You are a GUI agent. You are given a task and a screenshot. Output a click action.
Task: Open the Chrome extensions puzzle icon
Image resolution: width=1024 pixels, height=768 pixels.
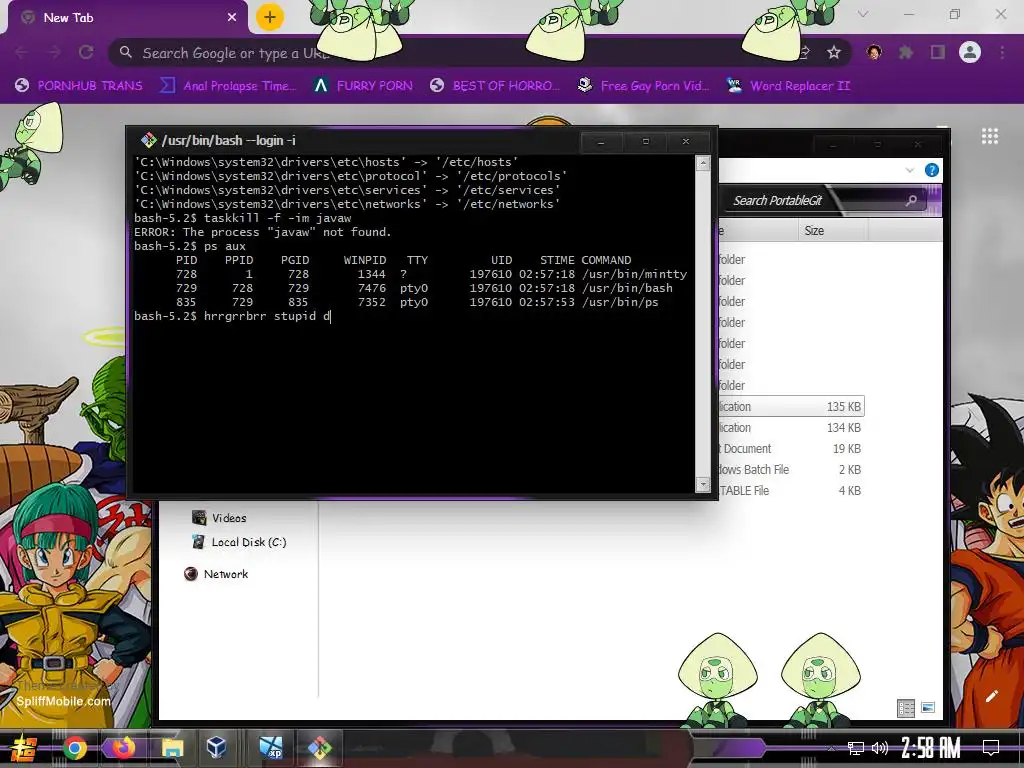tap(906, 53)
